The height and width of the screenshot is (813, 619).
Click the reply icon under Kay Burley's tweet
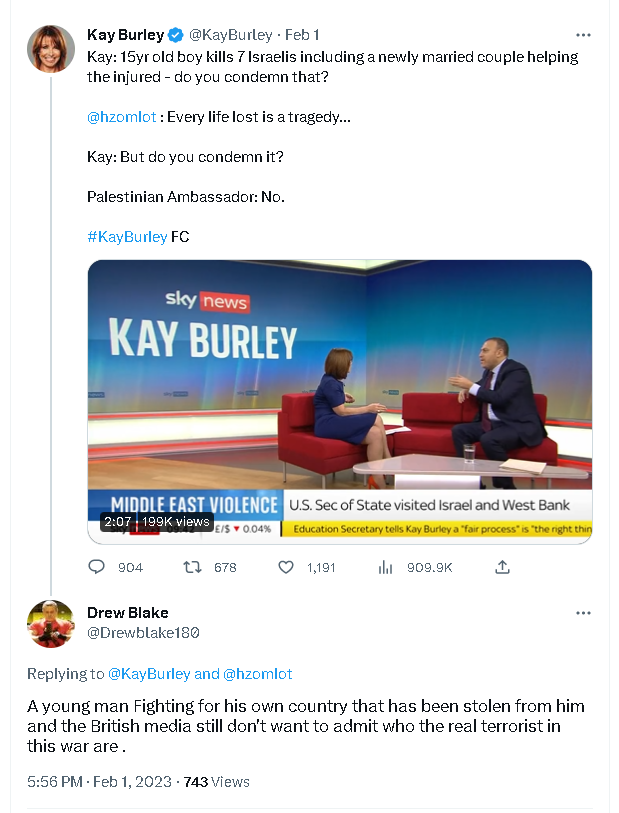pyautogui.click(x=97, y=567)
